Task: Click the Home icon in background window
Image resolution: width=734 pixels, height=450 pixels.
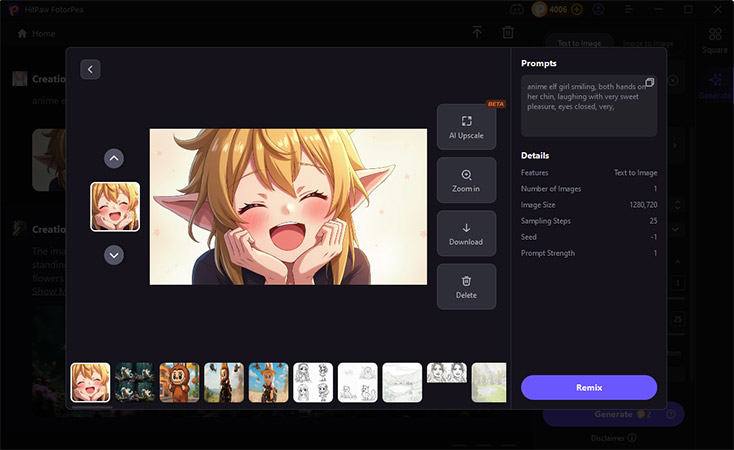Action: [x=22, y=33]
